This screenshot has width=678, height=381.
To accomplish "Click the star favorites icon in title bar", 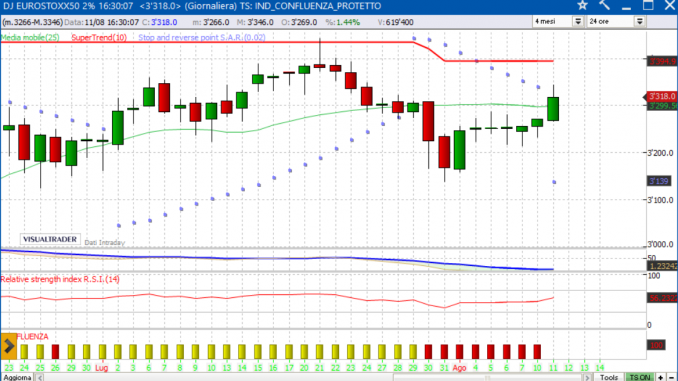I will (x=582, y=5).
